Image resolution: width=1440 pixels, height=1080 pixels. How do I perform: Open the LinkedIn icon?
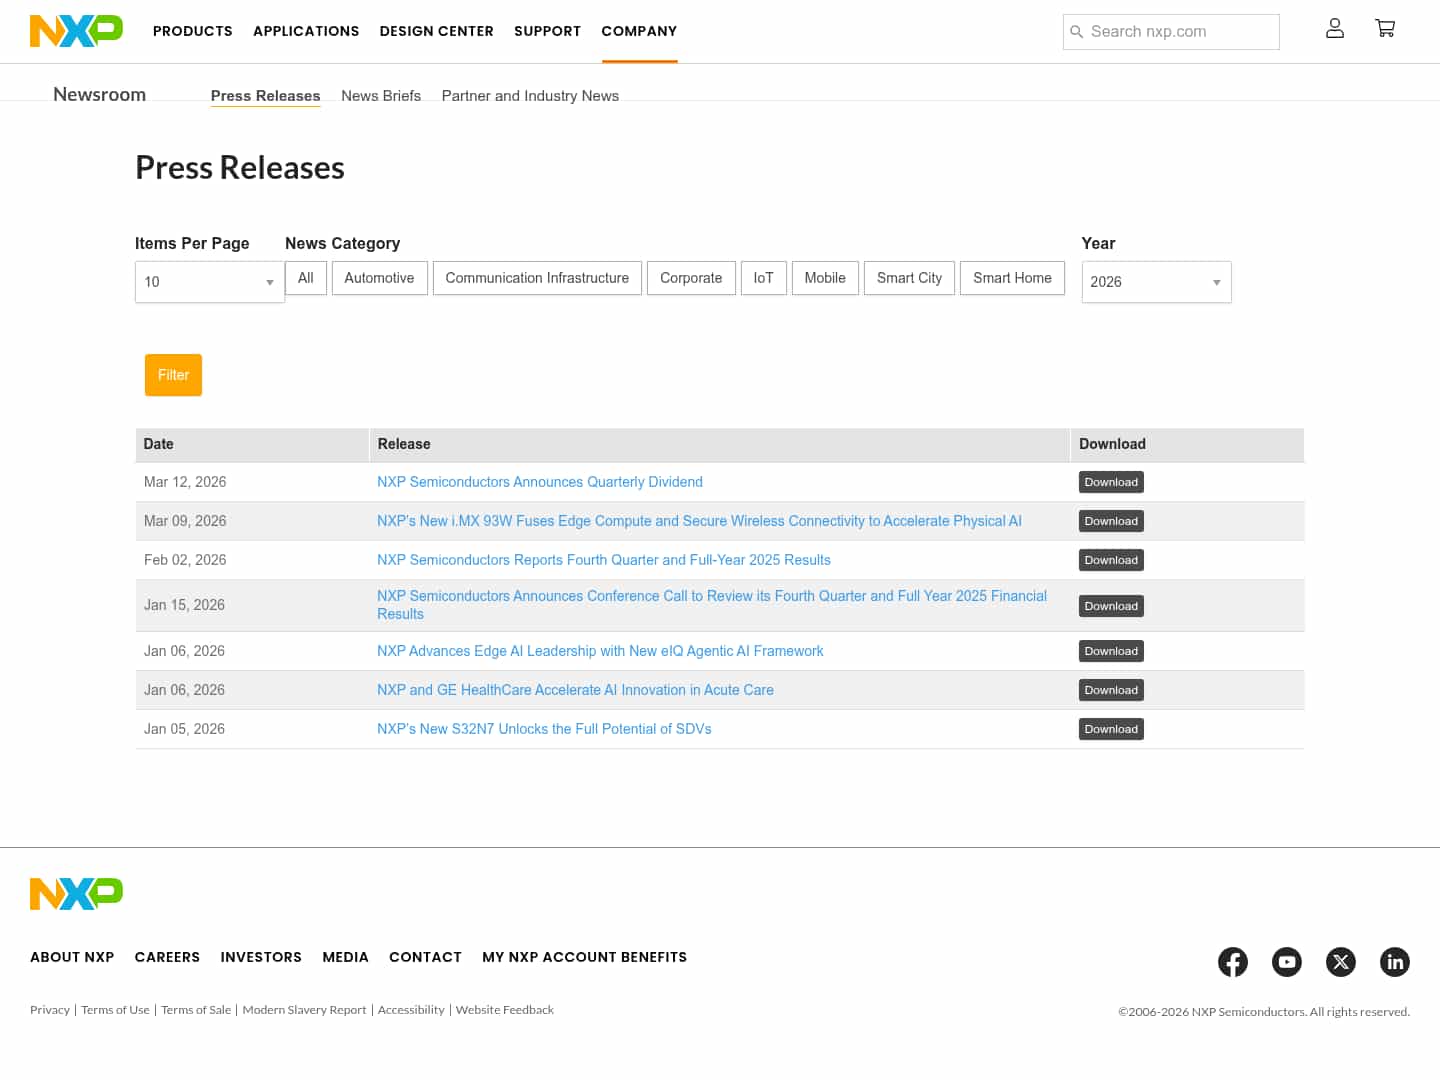click(x=1395, y=961)
